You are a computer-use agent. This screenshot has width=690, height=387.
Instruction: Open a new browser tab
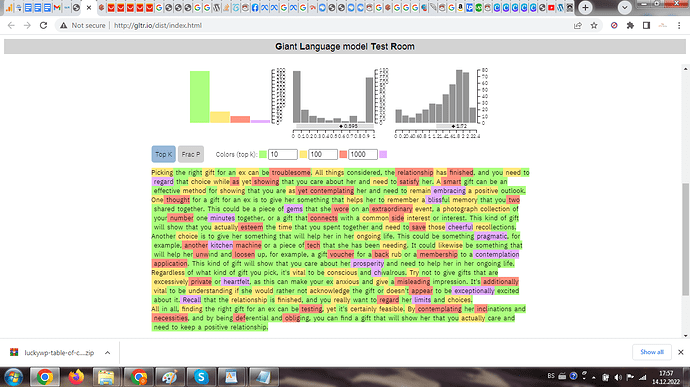pos(585,7)
